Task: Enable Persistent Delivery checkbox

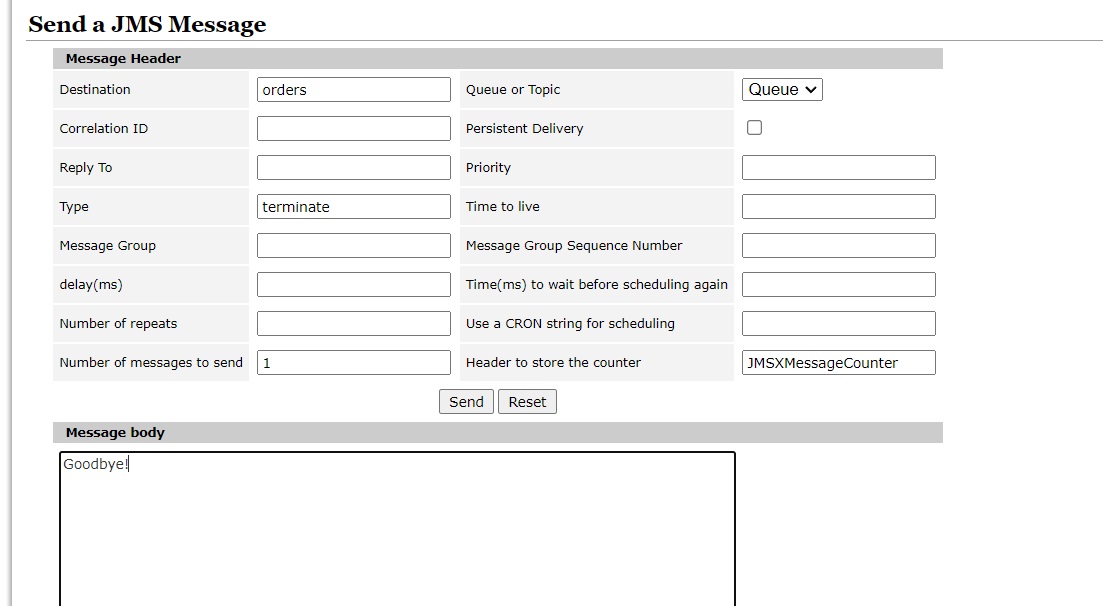Action: pos(754,127)
